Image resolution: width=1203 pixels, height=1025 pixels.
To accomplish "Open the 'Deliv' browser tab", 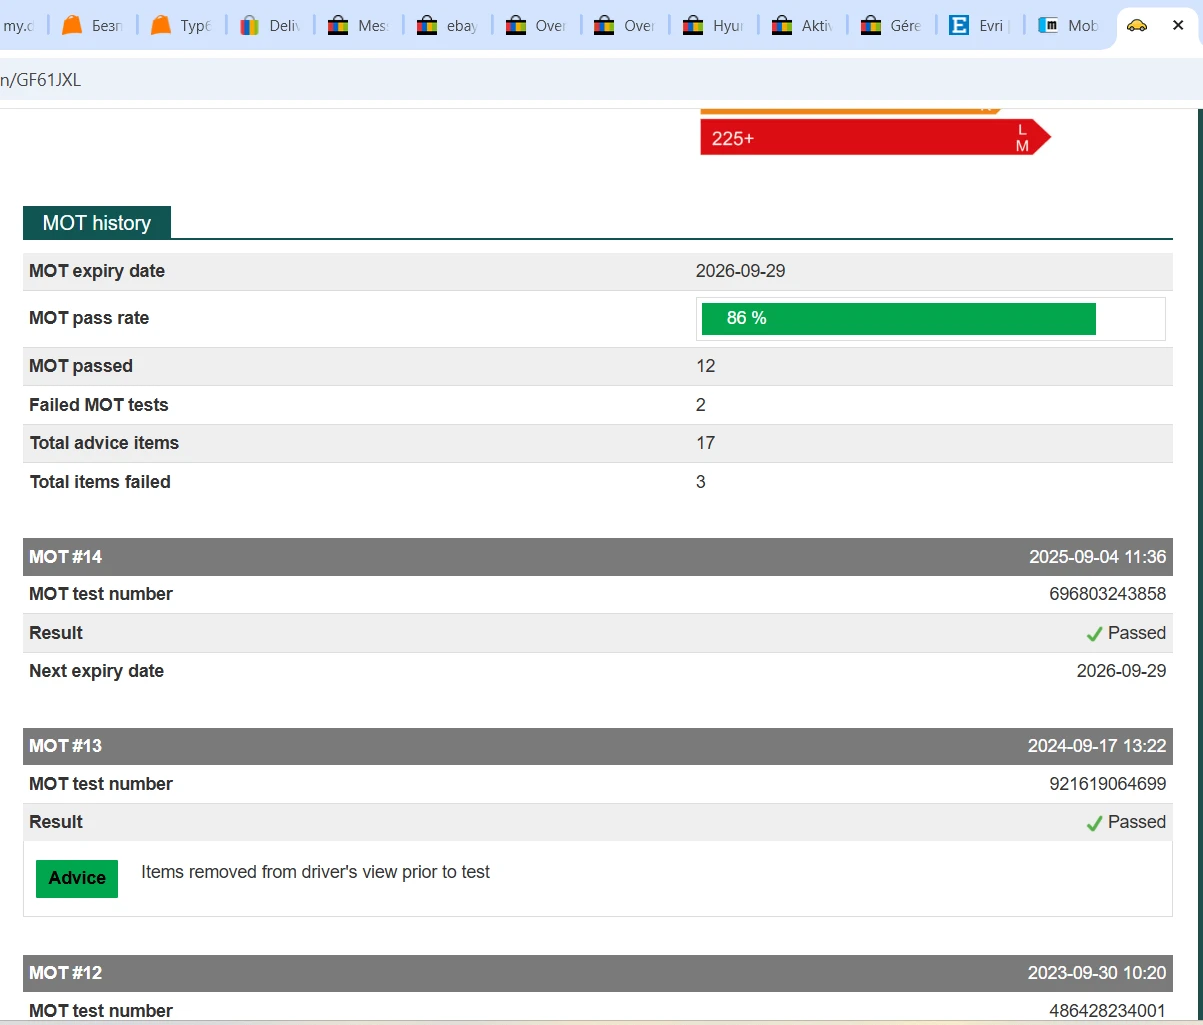I will (271, 25).
